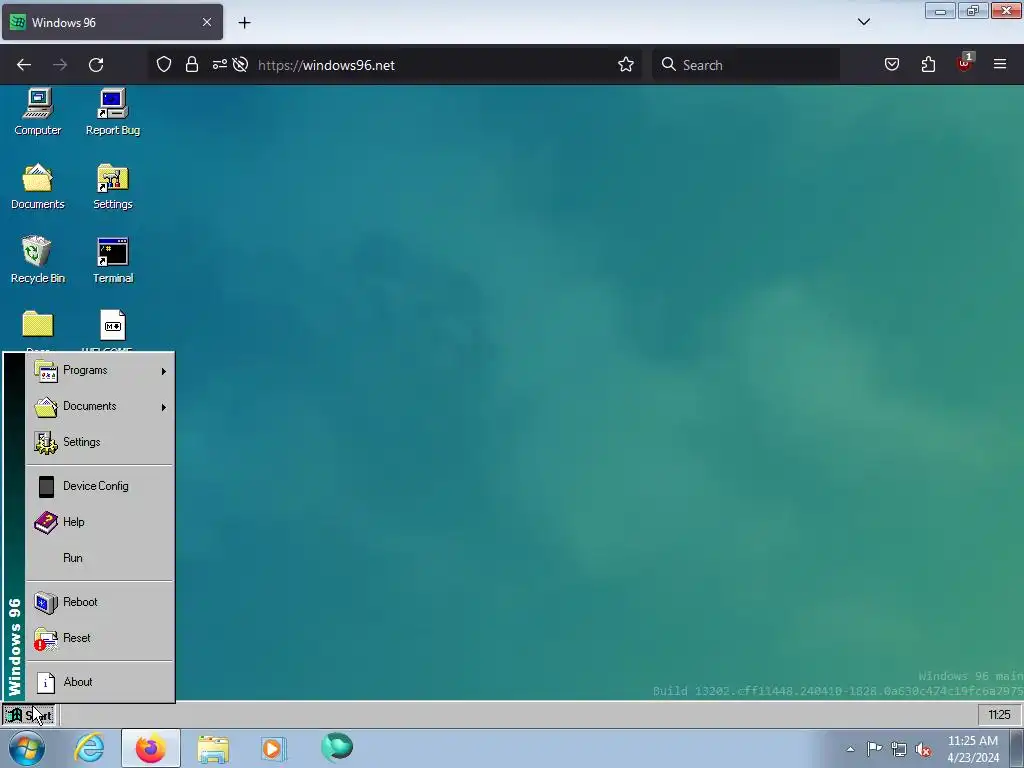The width and height of the screenshot is (1024, 768).
Task: Open the Firefox hamburger menu
Action: coord(1000,64)
